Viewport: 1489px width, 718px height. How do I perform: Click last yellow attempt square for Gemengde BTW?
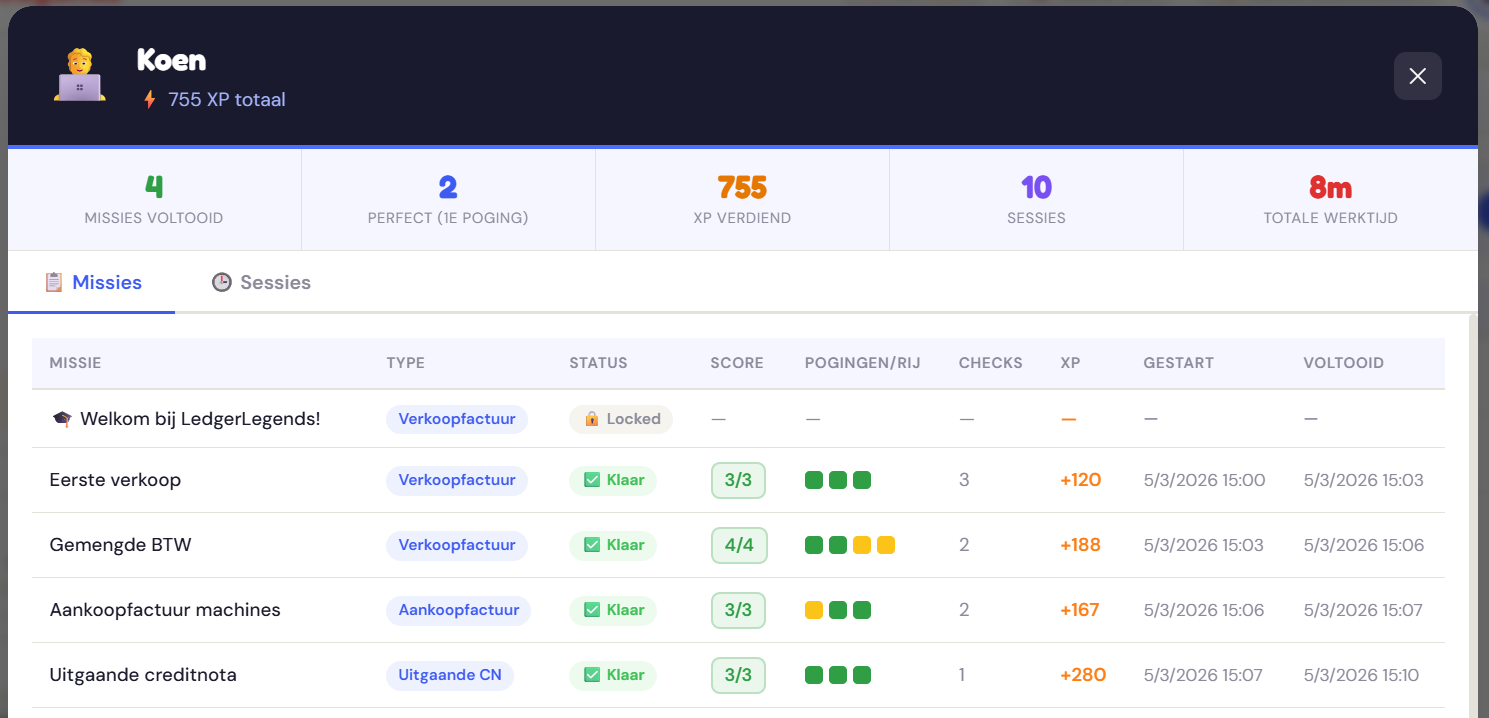coord(886,545)
